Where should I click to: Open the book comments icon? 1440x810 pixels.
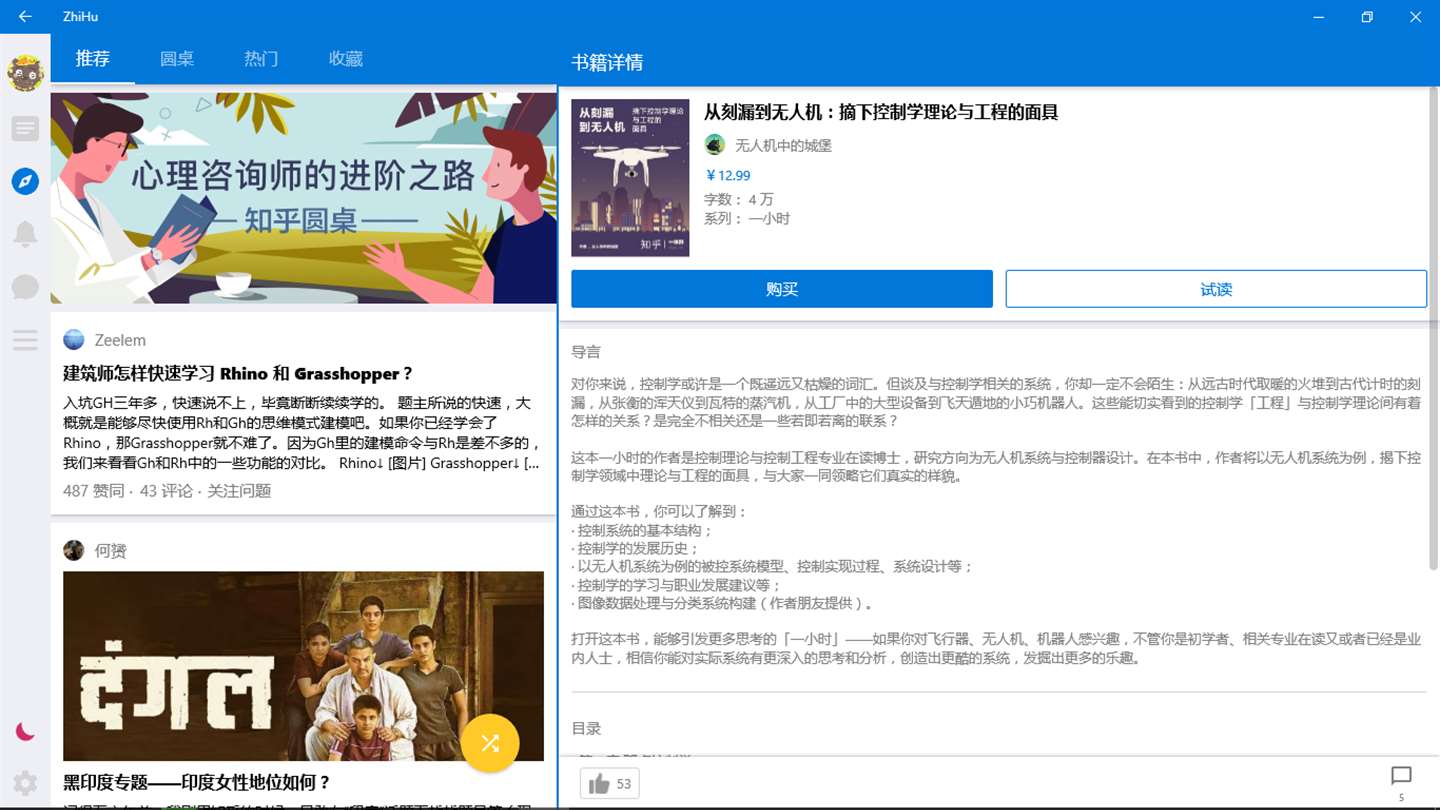pyautogui.click(x=1401, y=776)
